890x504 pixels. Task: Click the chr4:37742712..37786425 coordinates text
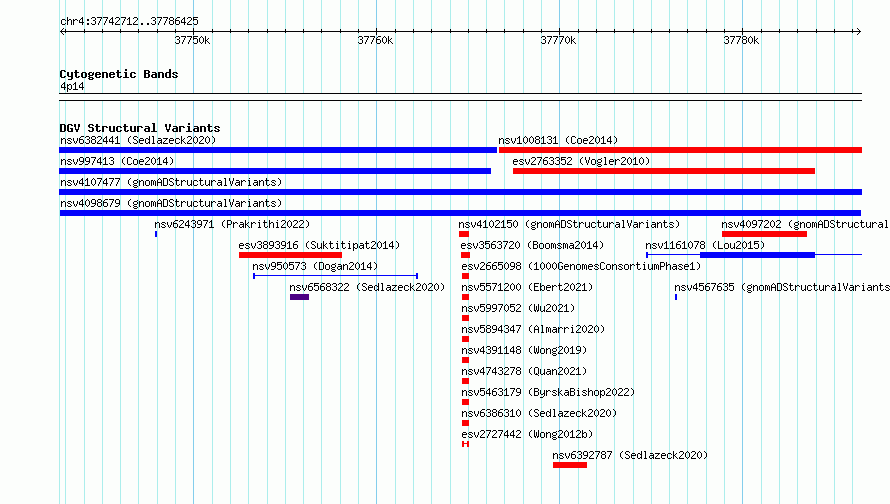pyautogui.click(x=129, y=21)
